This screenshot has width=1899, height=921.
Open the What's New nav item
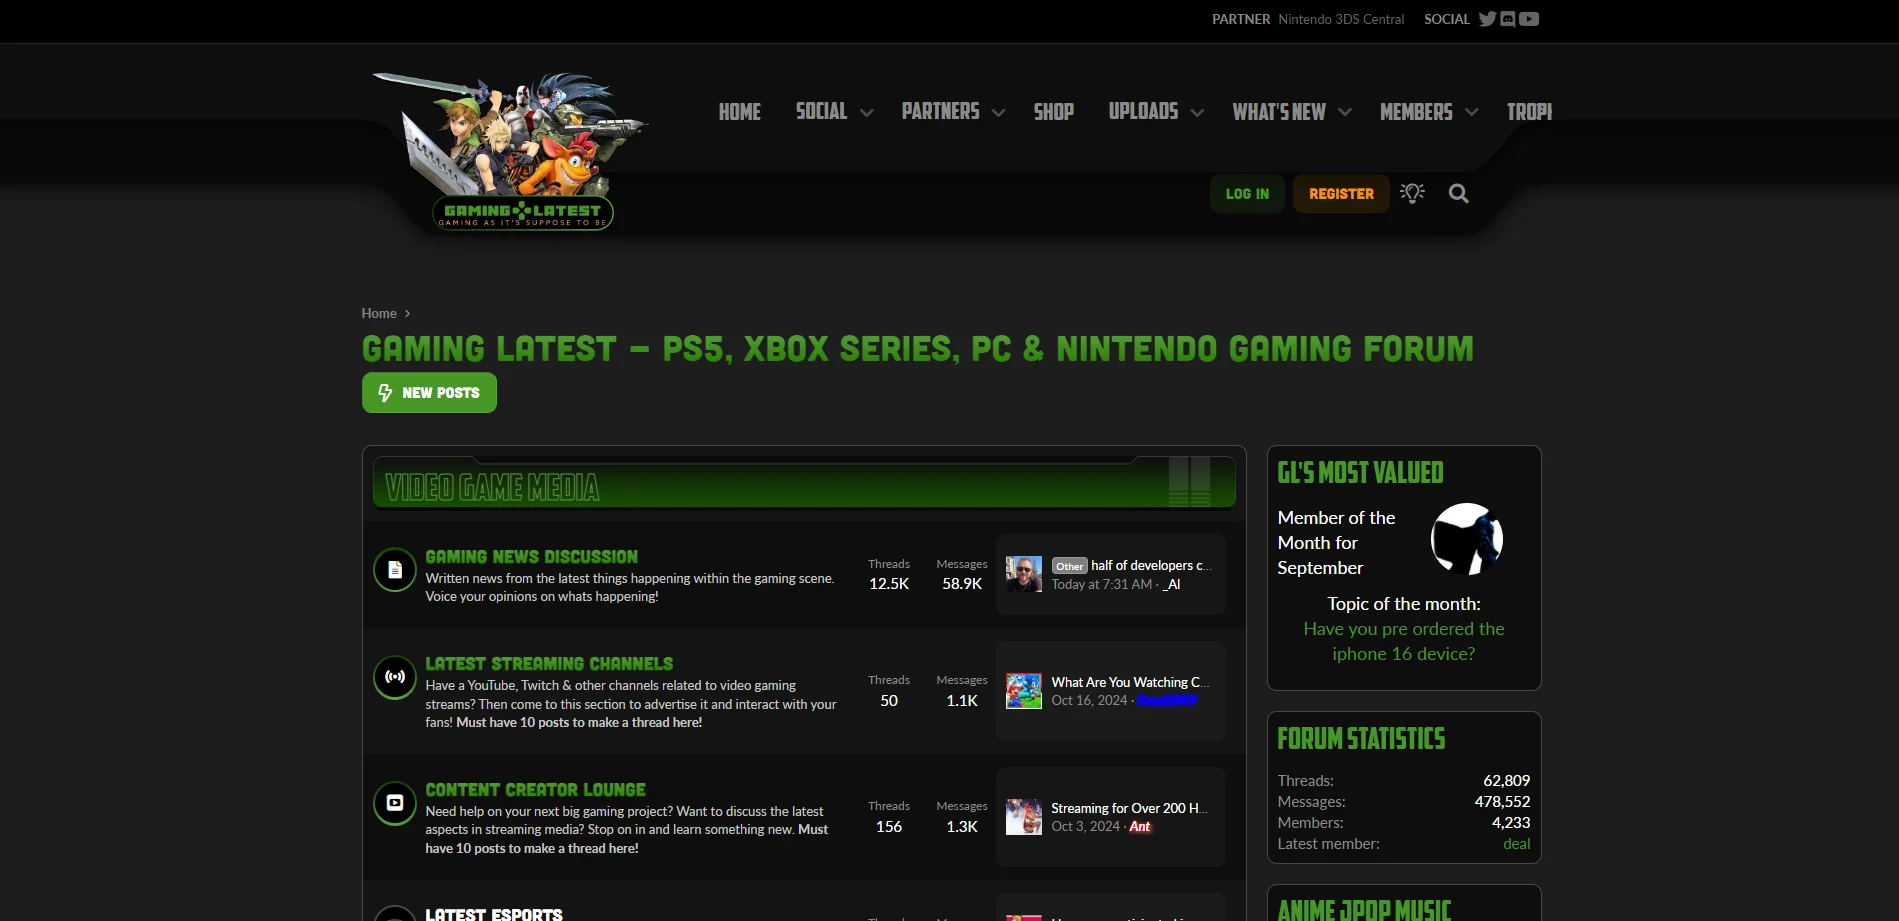[1279, 112]
